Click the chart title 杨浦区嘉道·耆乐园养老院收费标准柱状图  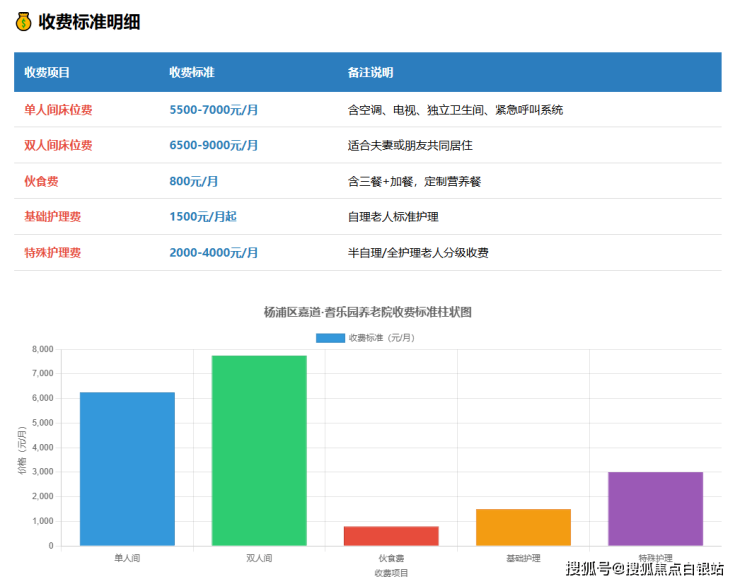pyautogui.click(x=368, y=312)
